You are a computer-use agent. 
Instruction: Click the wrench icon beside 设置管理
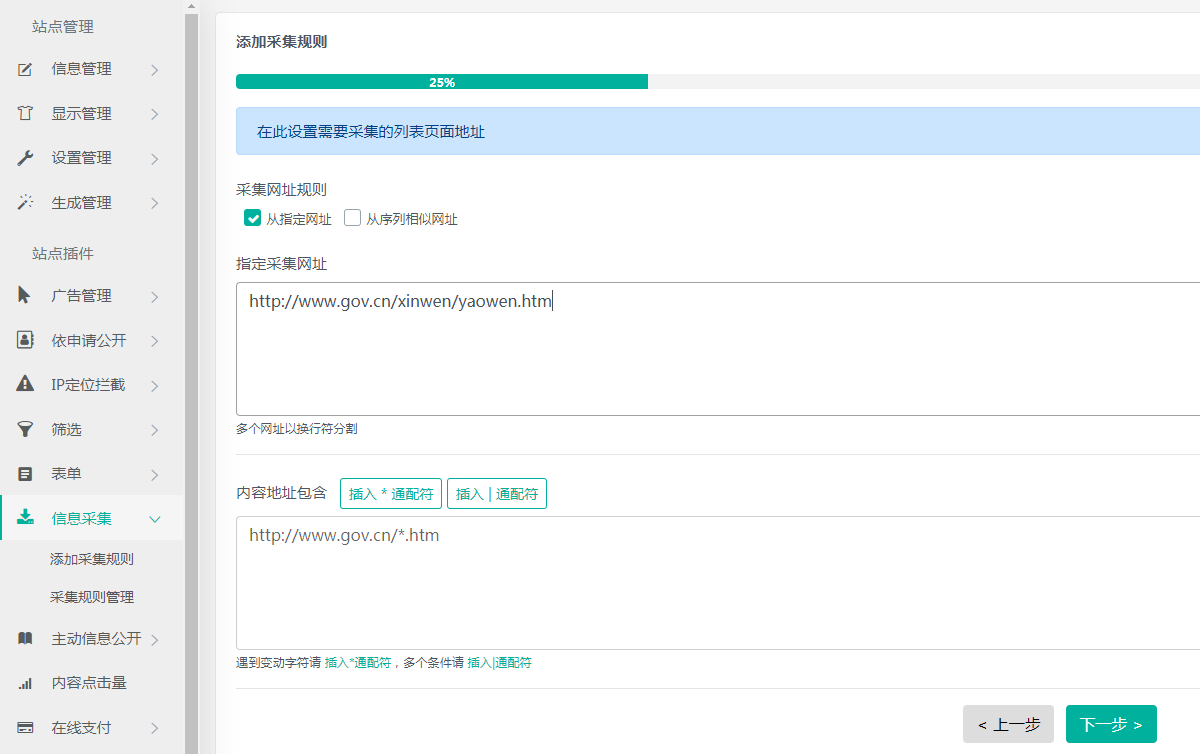point(26,158)
